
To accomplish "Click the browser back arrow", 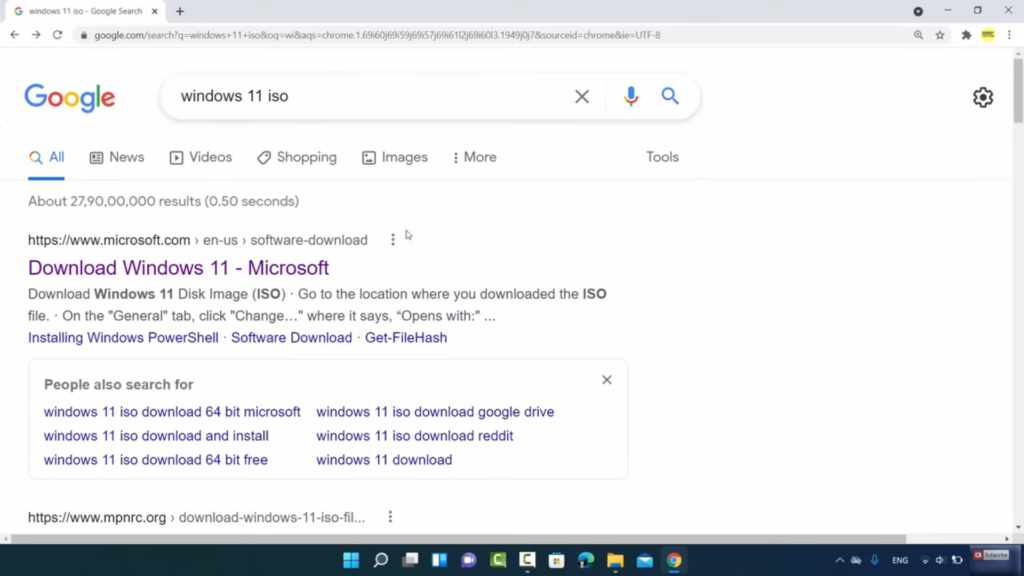I will (14, 35).
